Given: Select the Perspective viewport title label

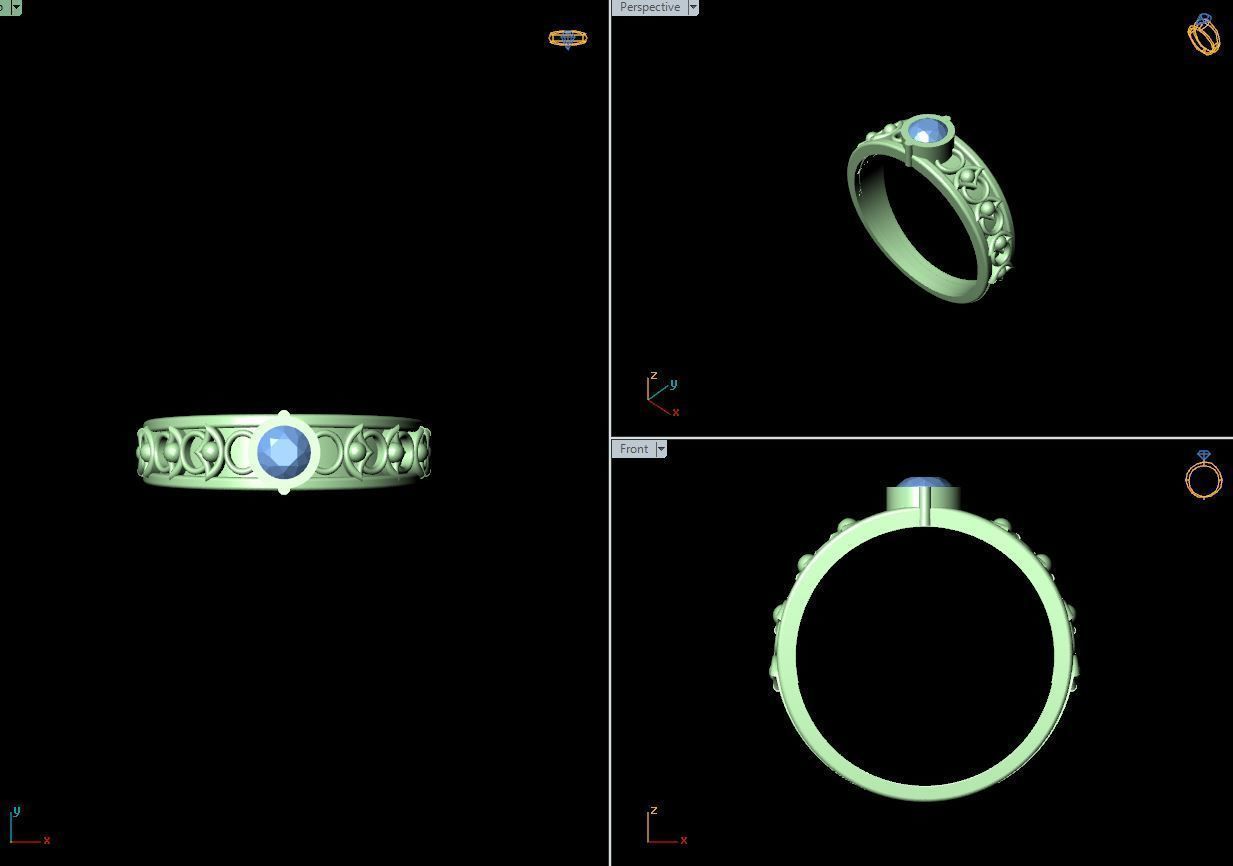Looking at the screenshot, I should tap(649, 7).
